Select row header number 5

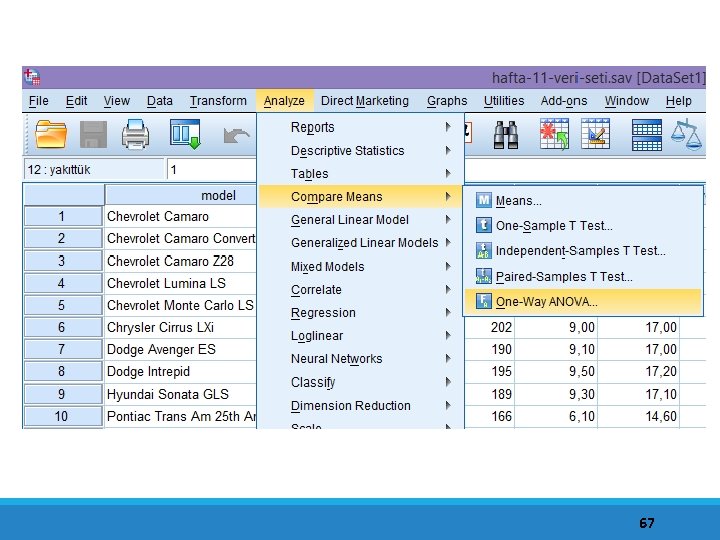pos(63,305)
